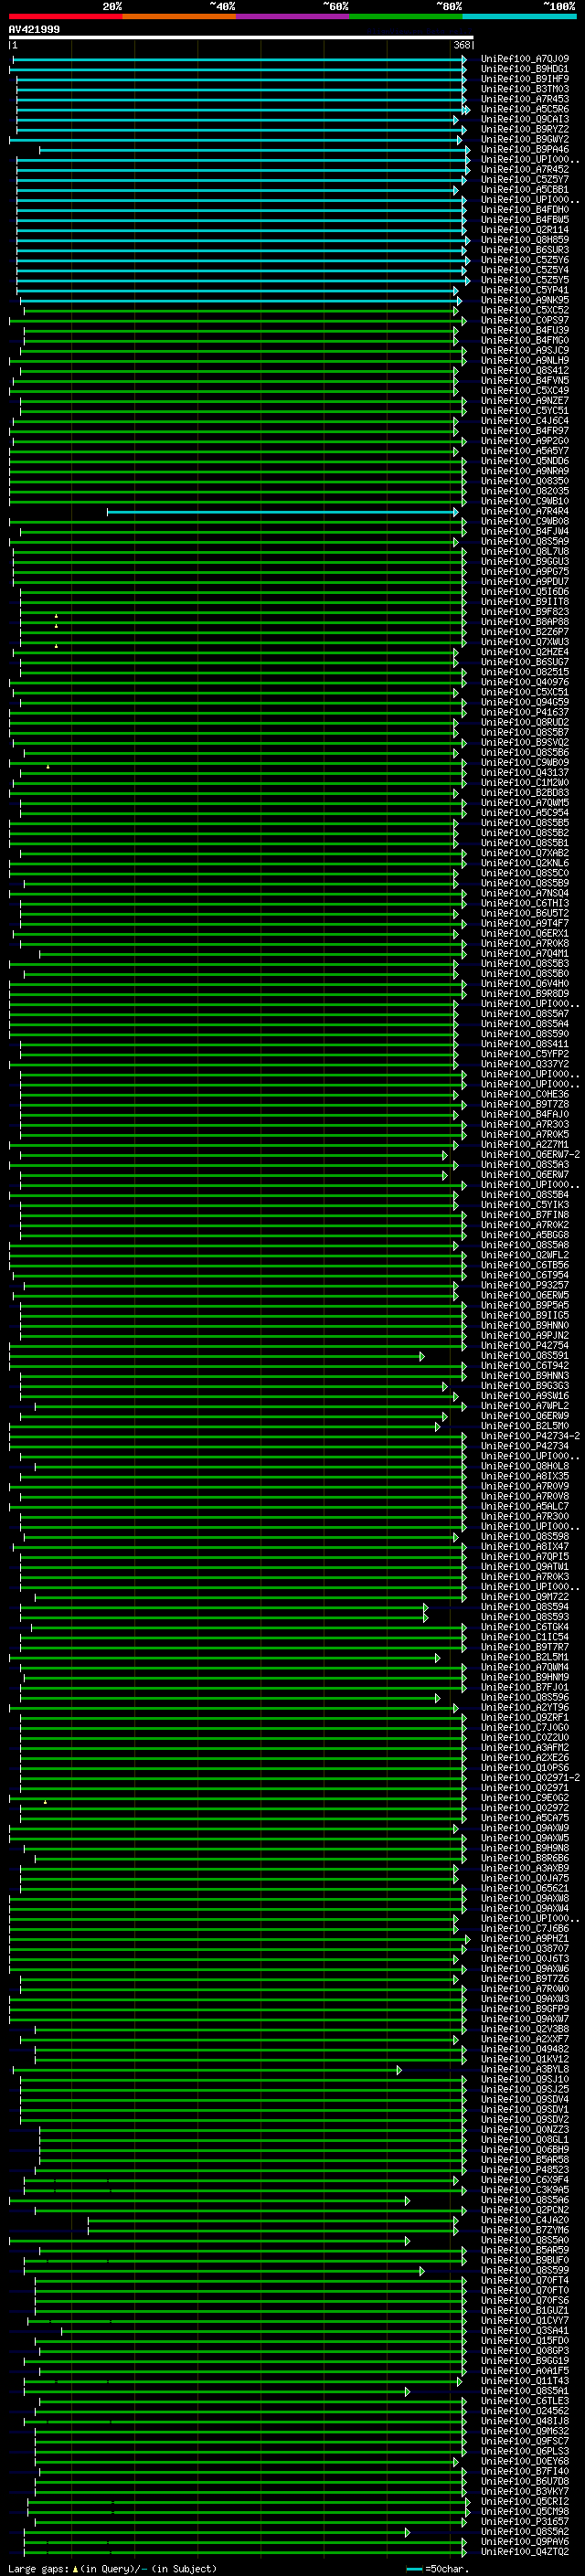
Task: Click label UniRef100_Q9CAI3
Action: pyautogui.click(x=524, y=119)
